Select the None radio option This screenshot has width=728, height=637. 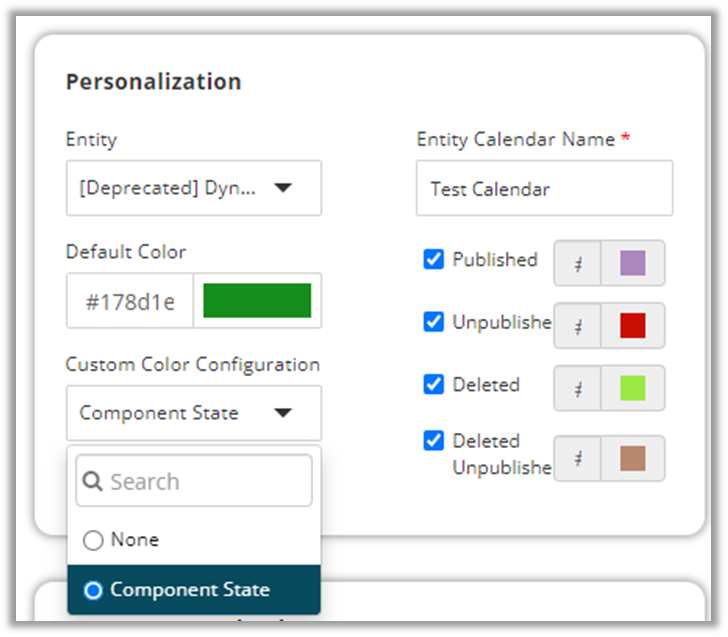pyautogui.click(x=94, y=540)
